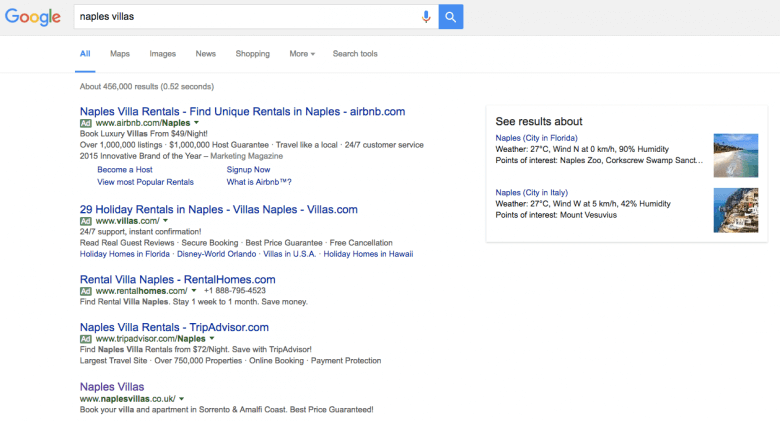Open View most Popular Rentals sitelink

click(145, 182)
